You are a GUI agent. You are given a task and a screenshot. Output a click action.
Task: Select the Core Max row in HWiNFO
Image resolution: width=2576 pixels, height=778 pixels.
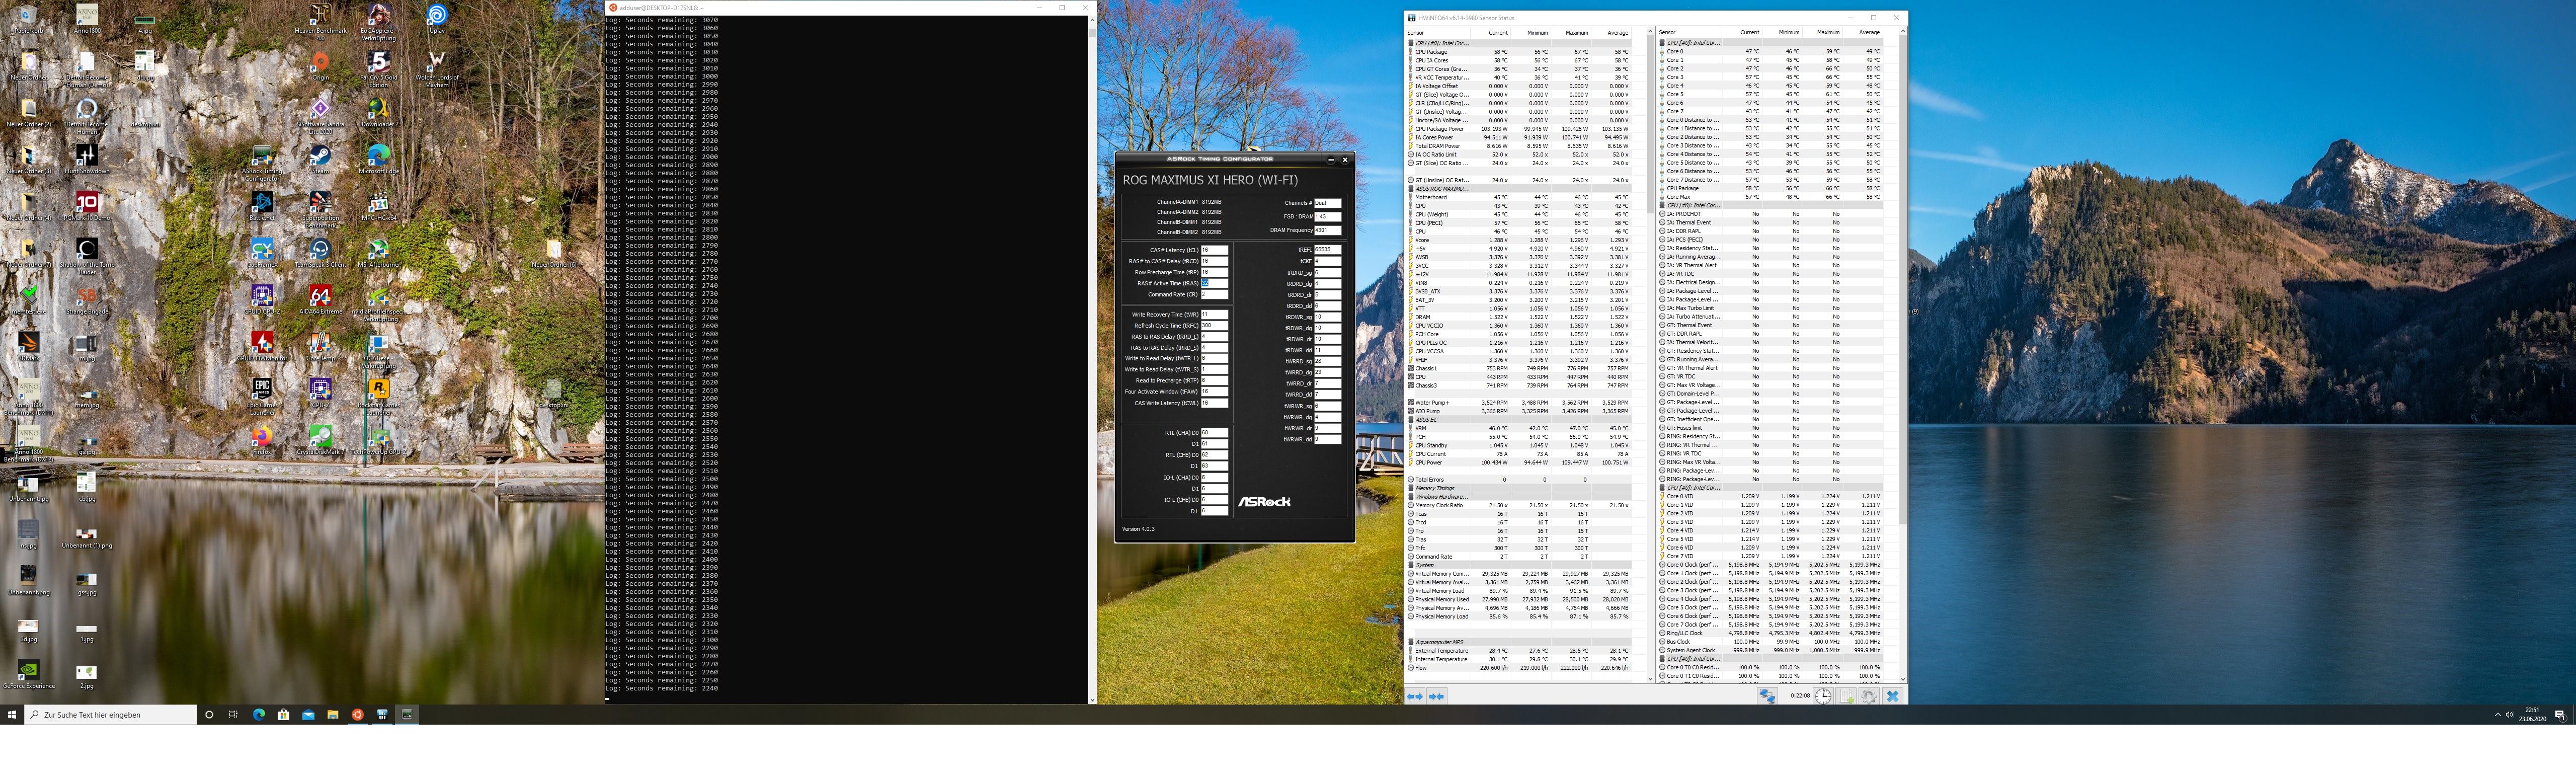[x=1772, y=197]
